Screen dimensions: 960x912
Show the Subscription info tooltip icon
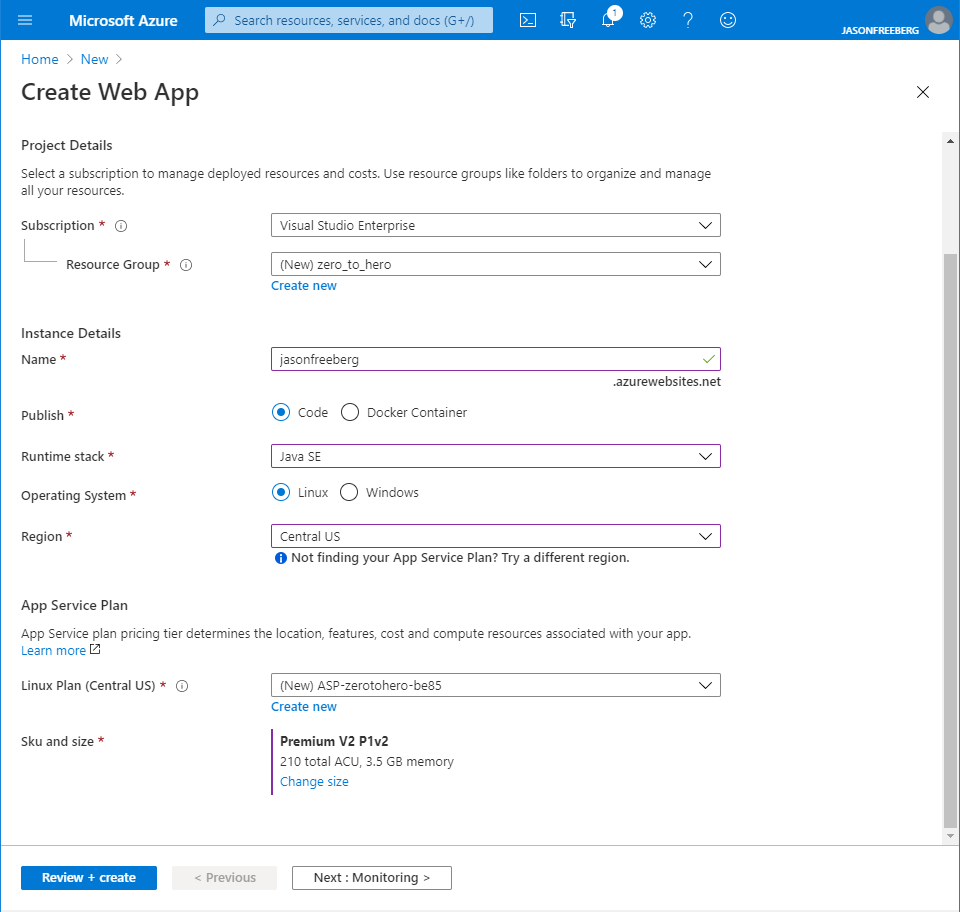click(x=121, y=225)
